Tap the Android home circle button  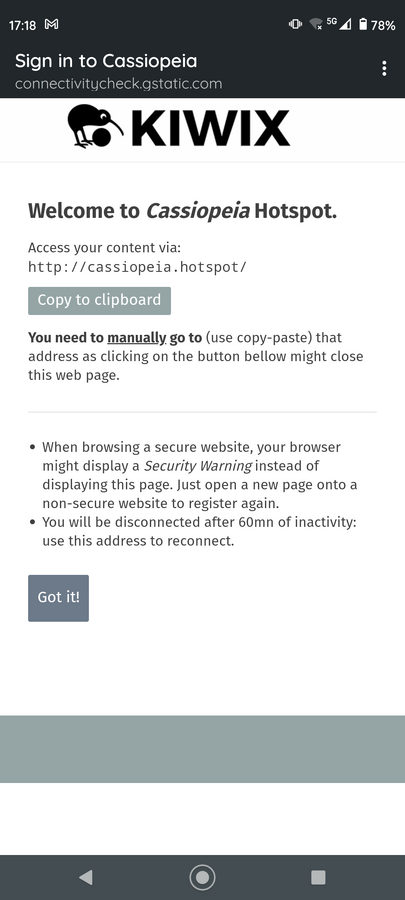[x=202, y=877]
